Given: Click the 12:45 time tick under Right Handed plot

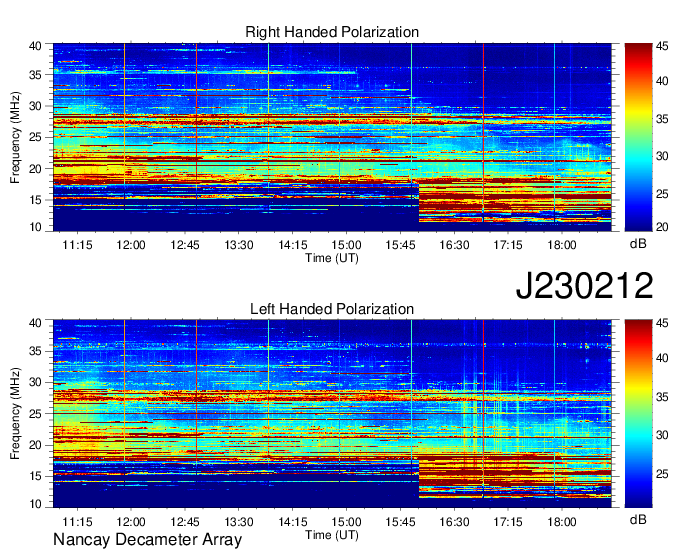Looking at the screenshot, I should coord(185,245).
